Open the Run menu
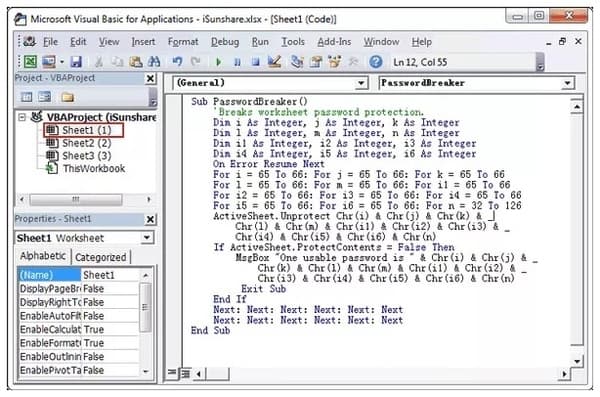 tap(260, 42)
